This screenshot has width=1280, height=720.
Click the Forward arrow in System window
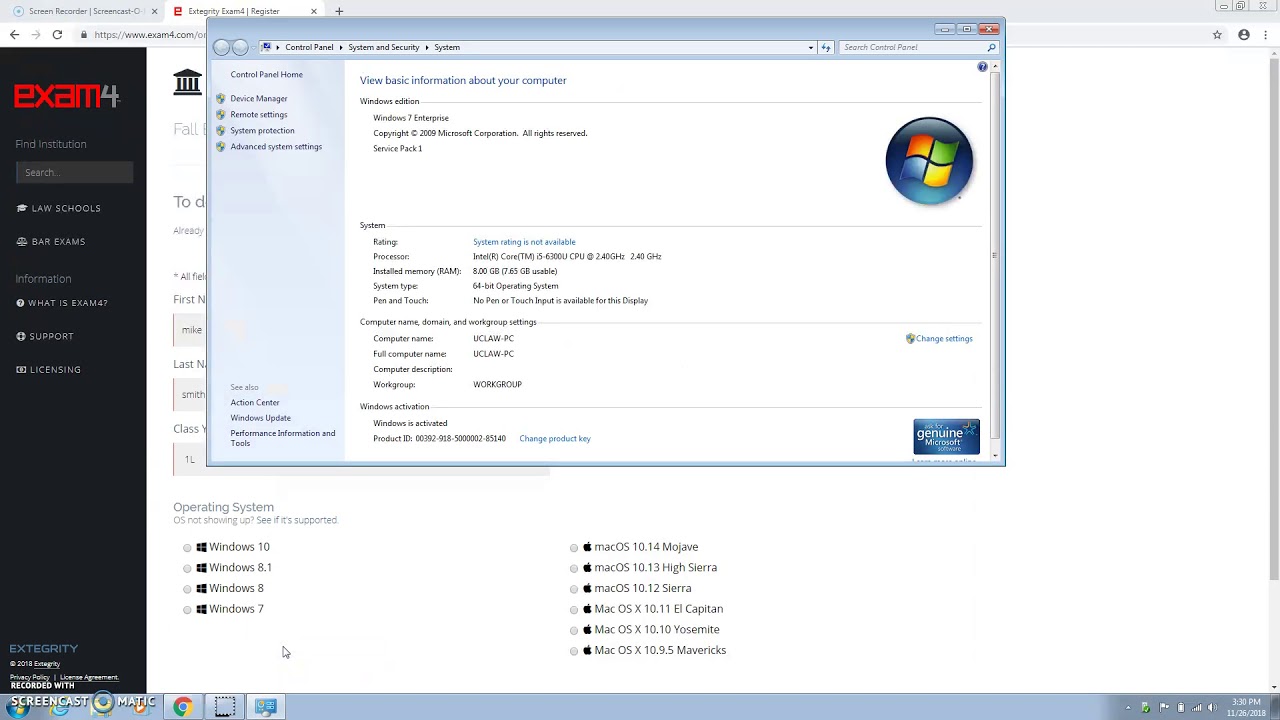tap(240, 47)
